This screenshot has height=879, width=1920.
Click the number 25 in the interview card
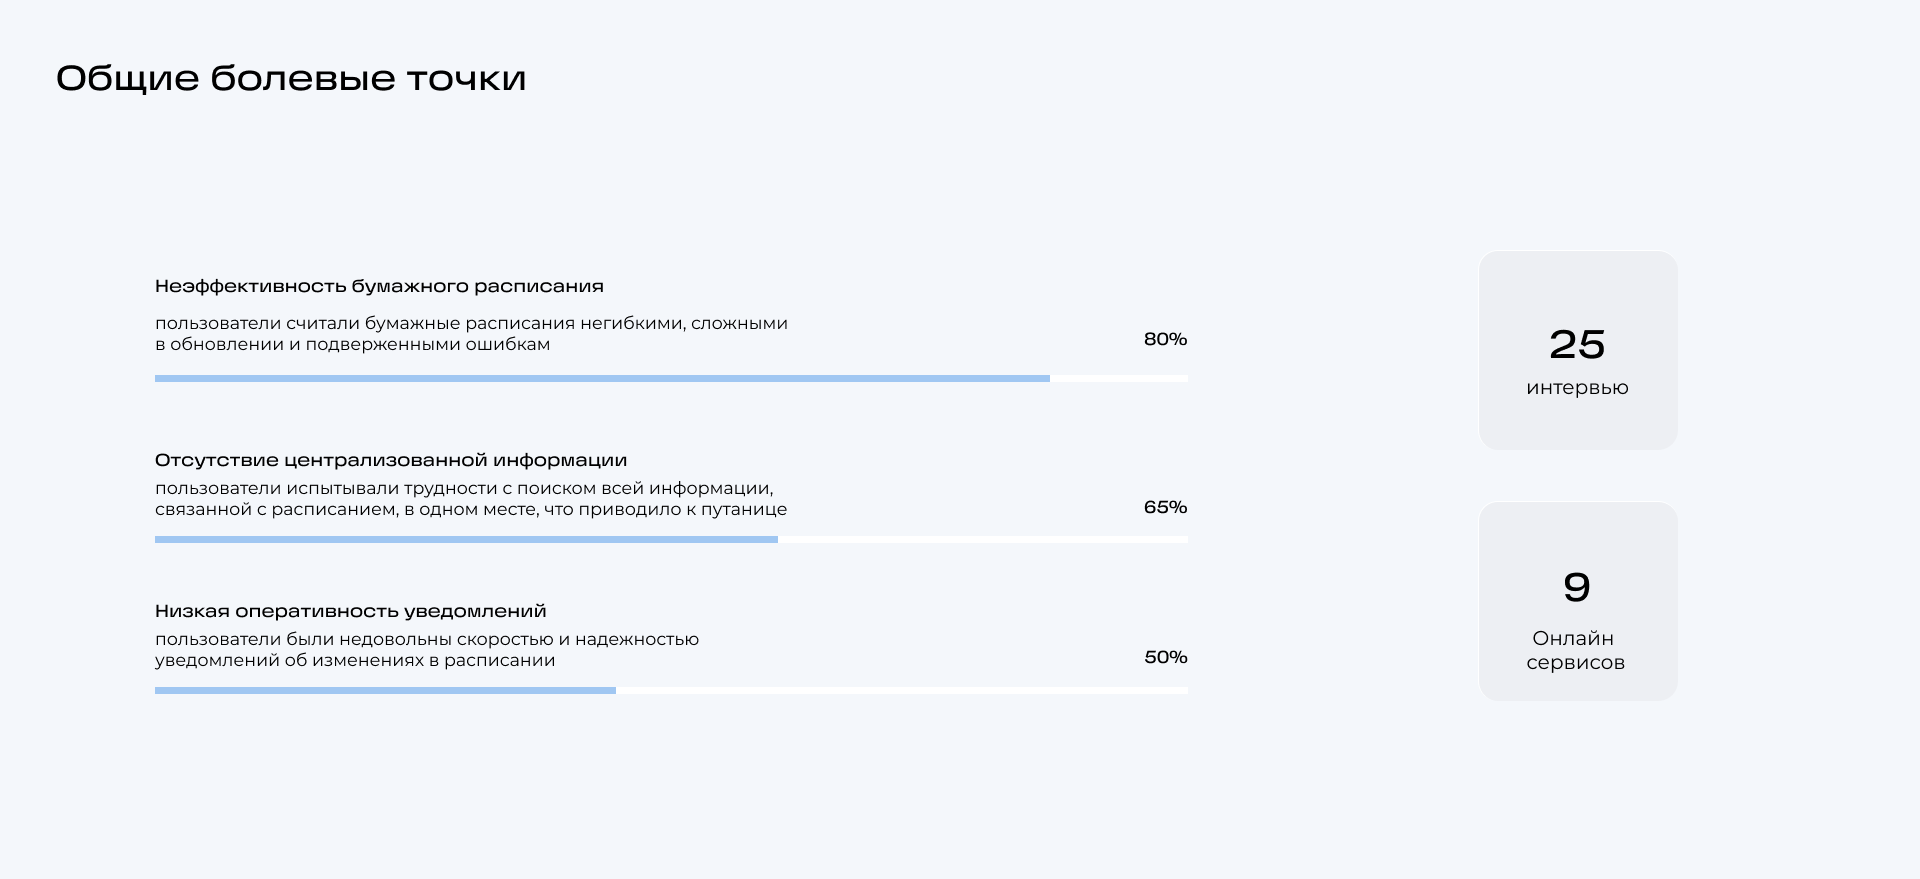[x=1577, y=345]
